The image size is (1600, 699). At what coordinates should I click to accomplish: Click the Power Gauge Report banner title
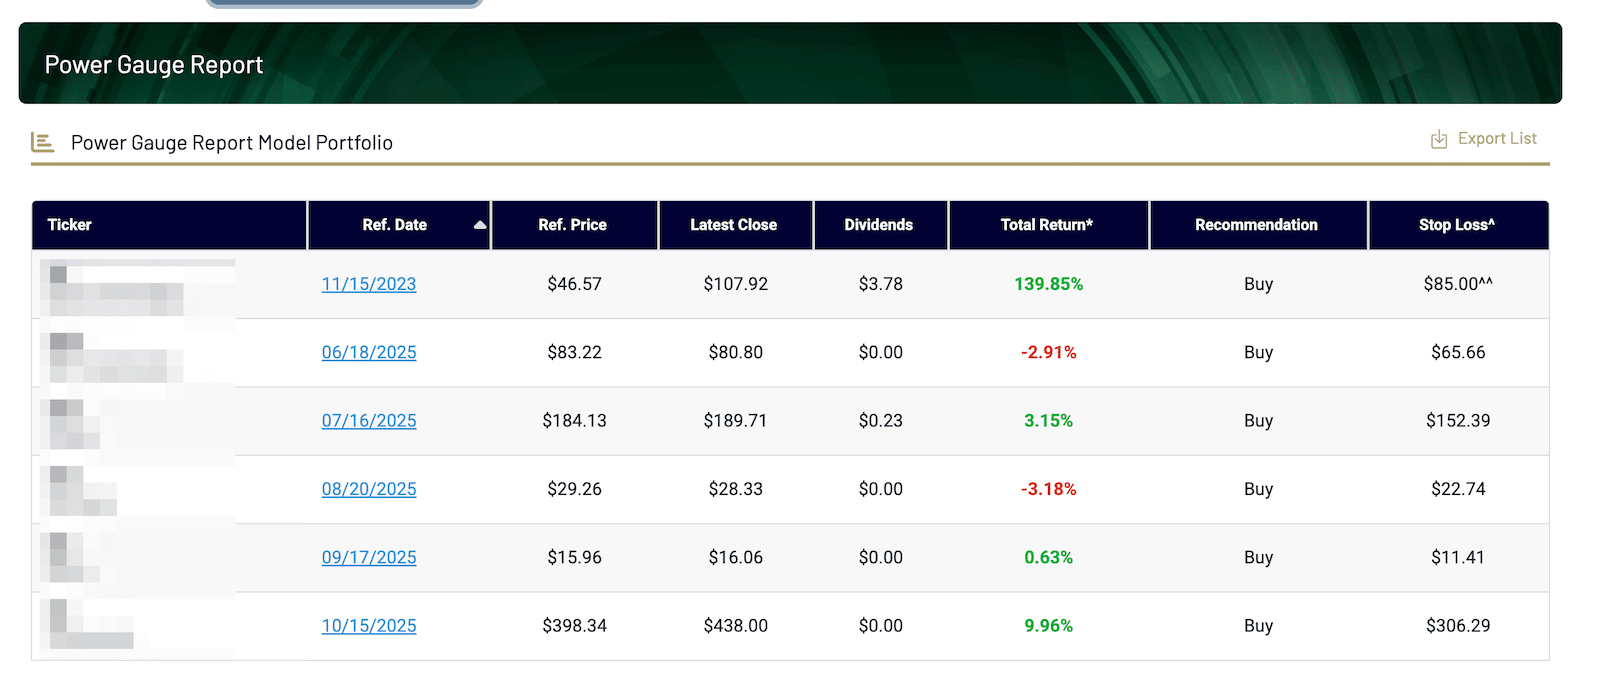point(154,65)
